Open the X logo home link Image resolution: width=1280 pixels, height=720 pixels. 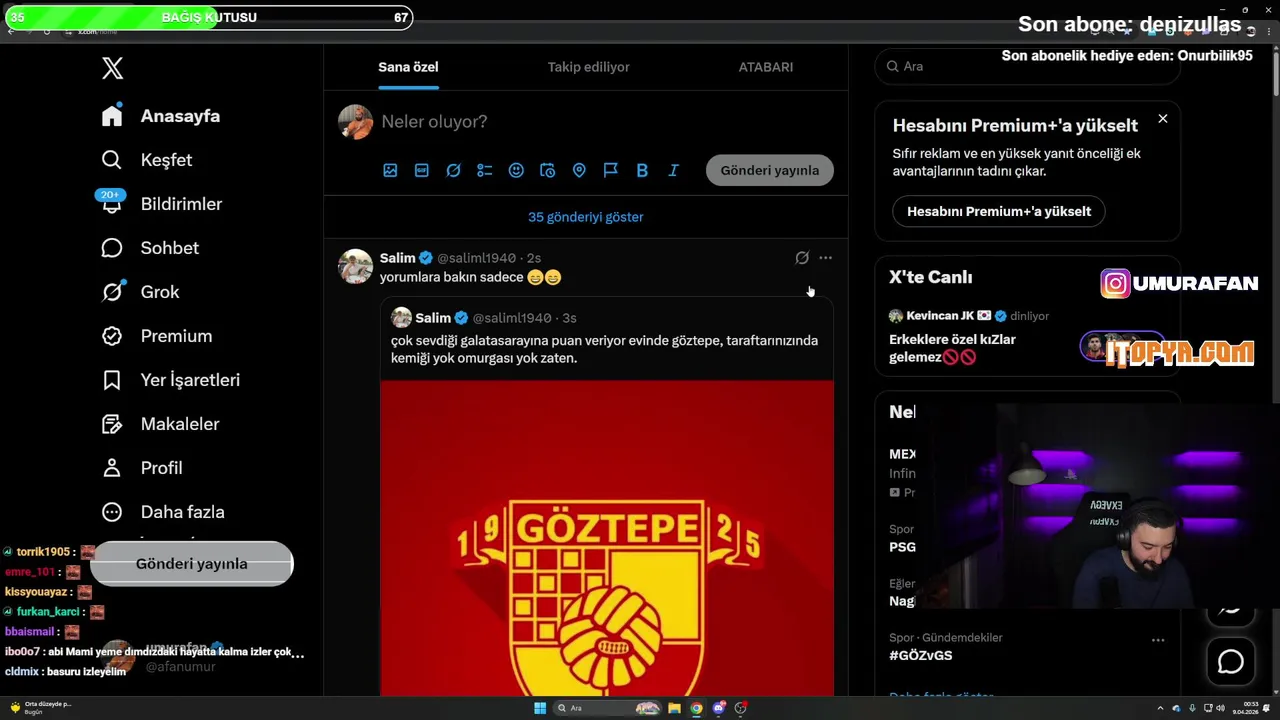coord(113,68)
